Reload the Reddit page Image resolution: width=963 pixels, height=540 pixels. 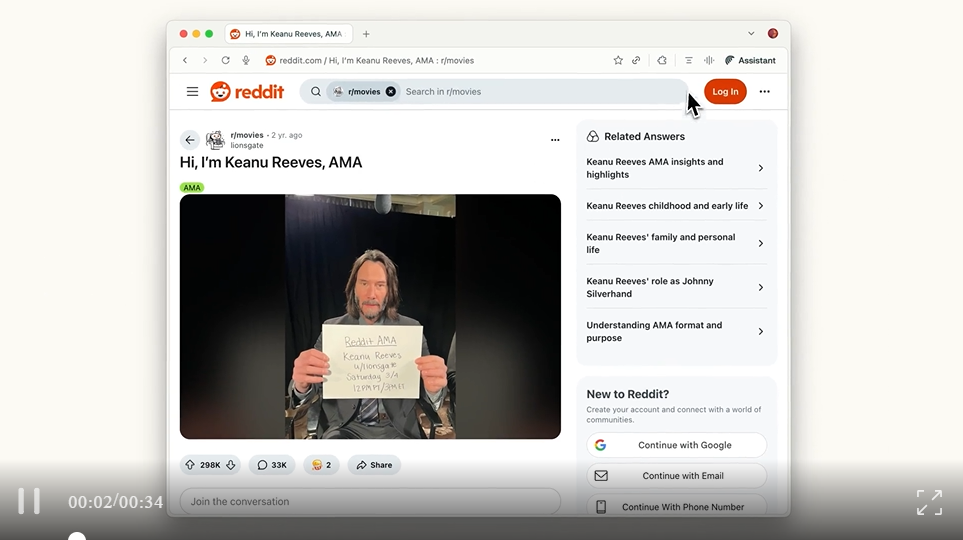(x=225, y=60)
